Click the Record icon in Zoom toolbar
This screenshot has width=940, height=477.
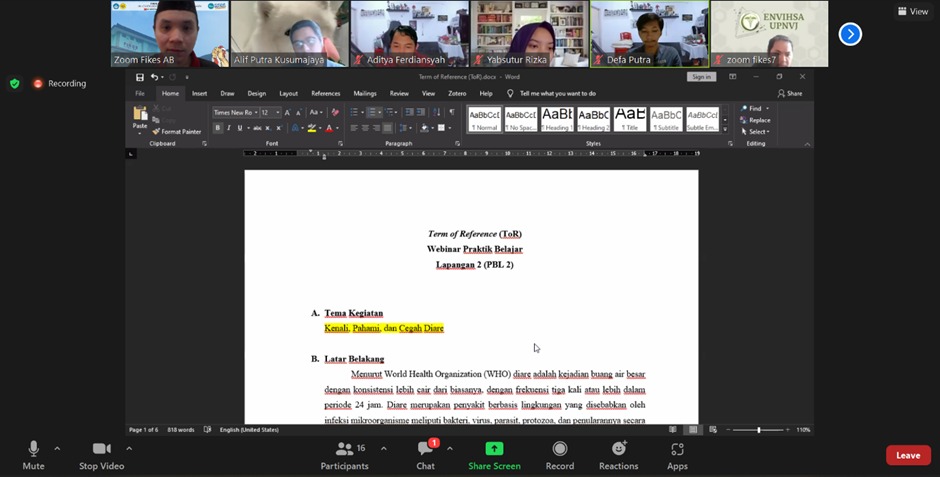coord(560,449)
